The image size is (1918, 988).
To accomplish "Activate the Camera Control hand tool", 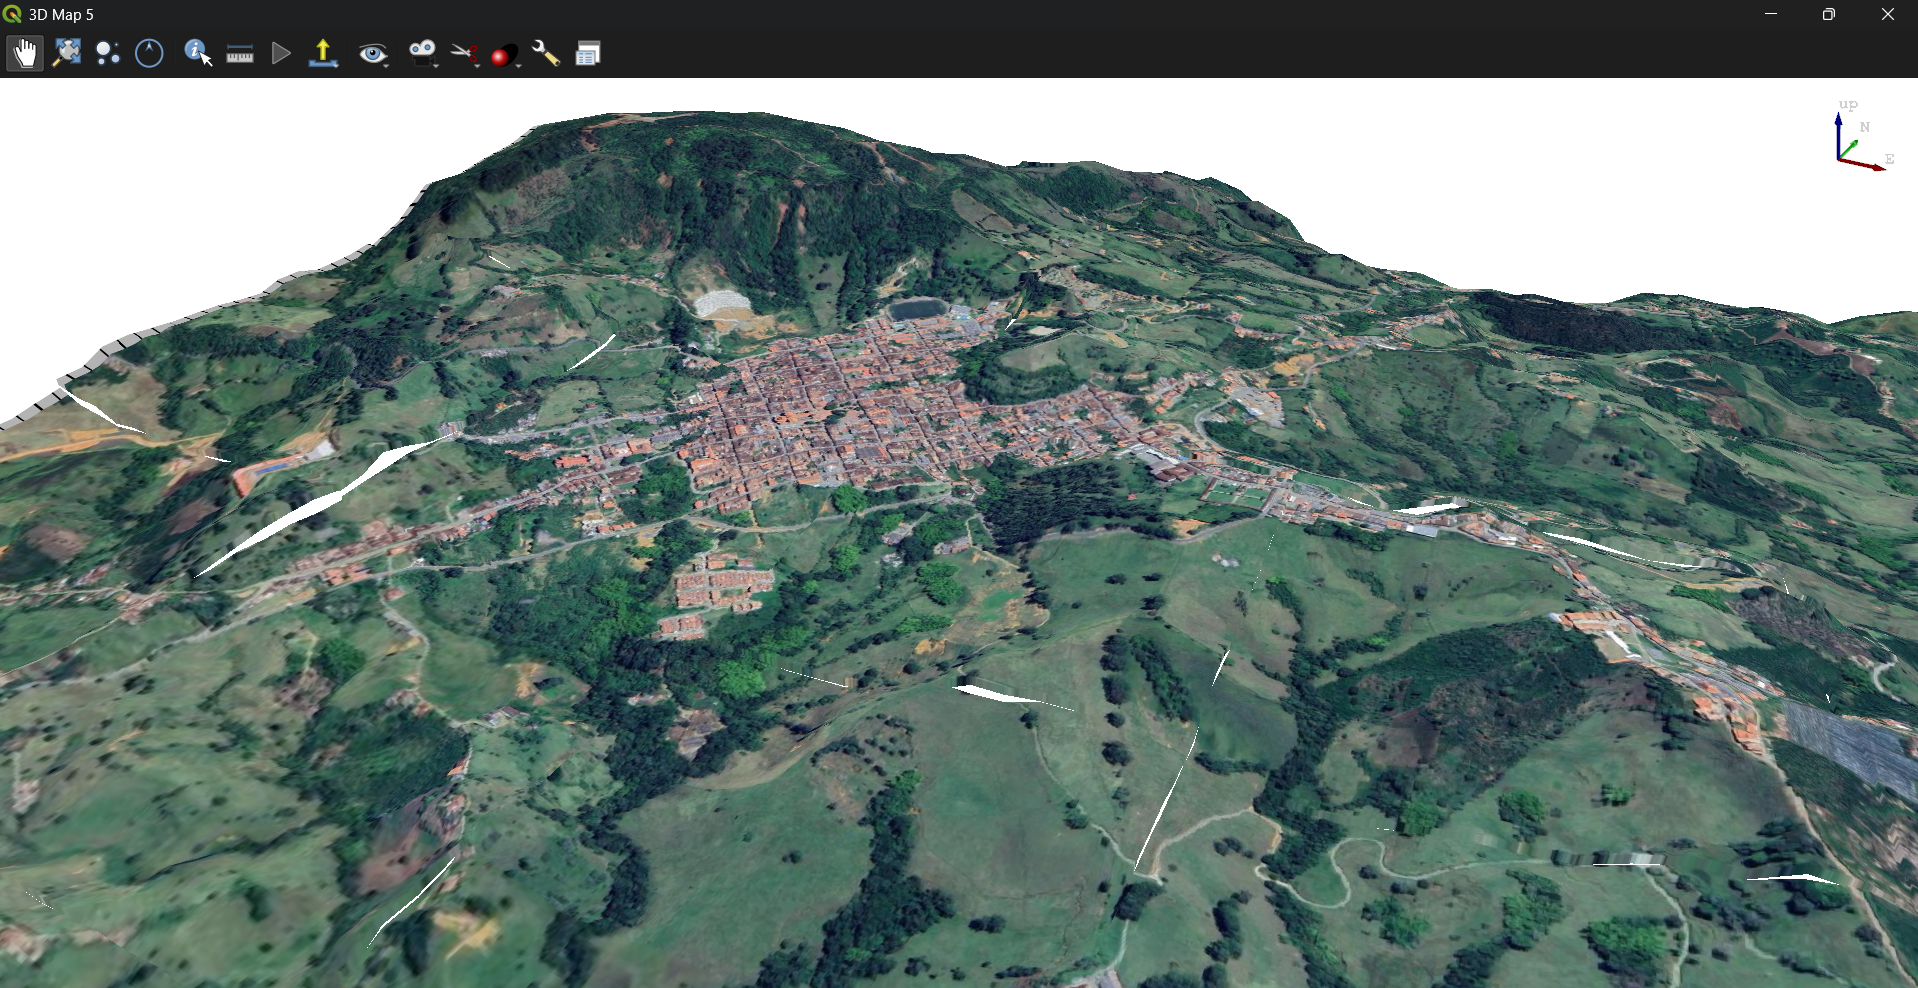I will [x=25, y=53].
